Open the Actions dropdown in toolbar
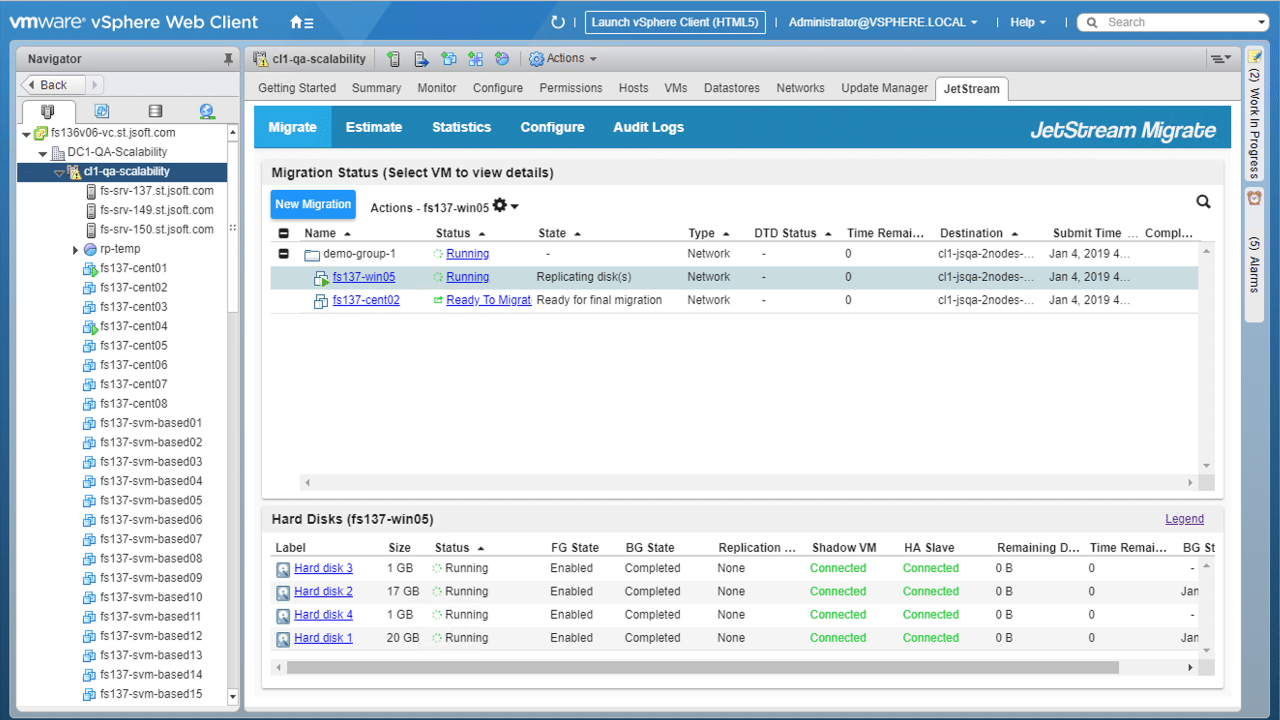 [563, 59]
